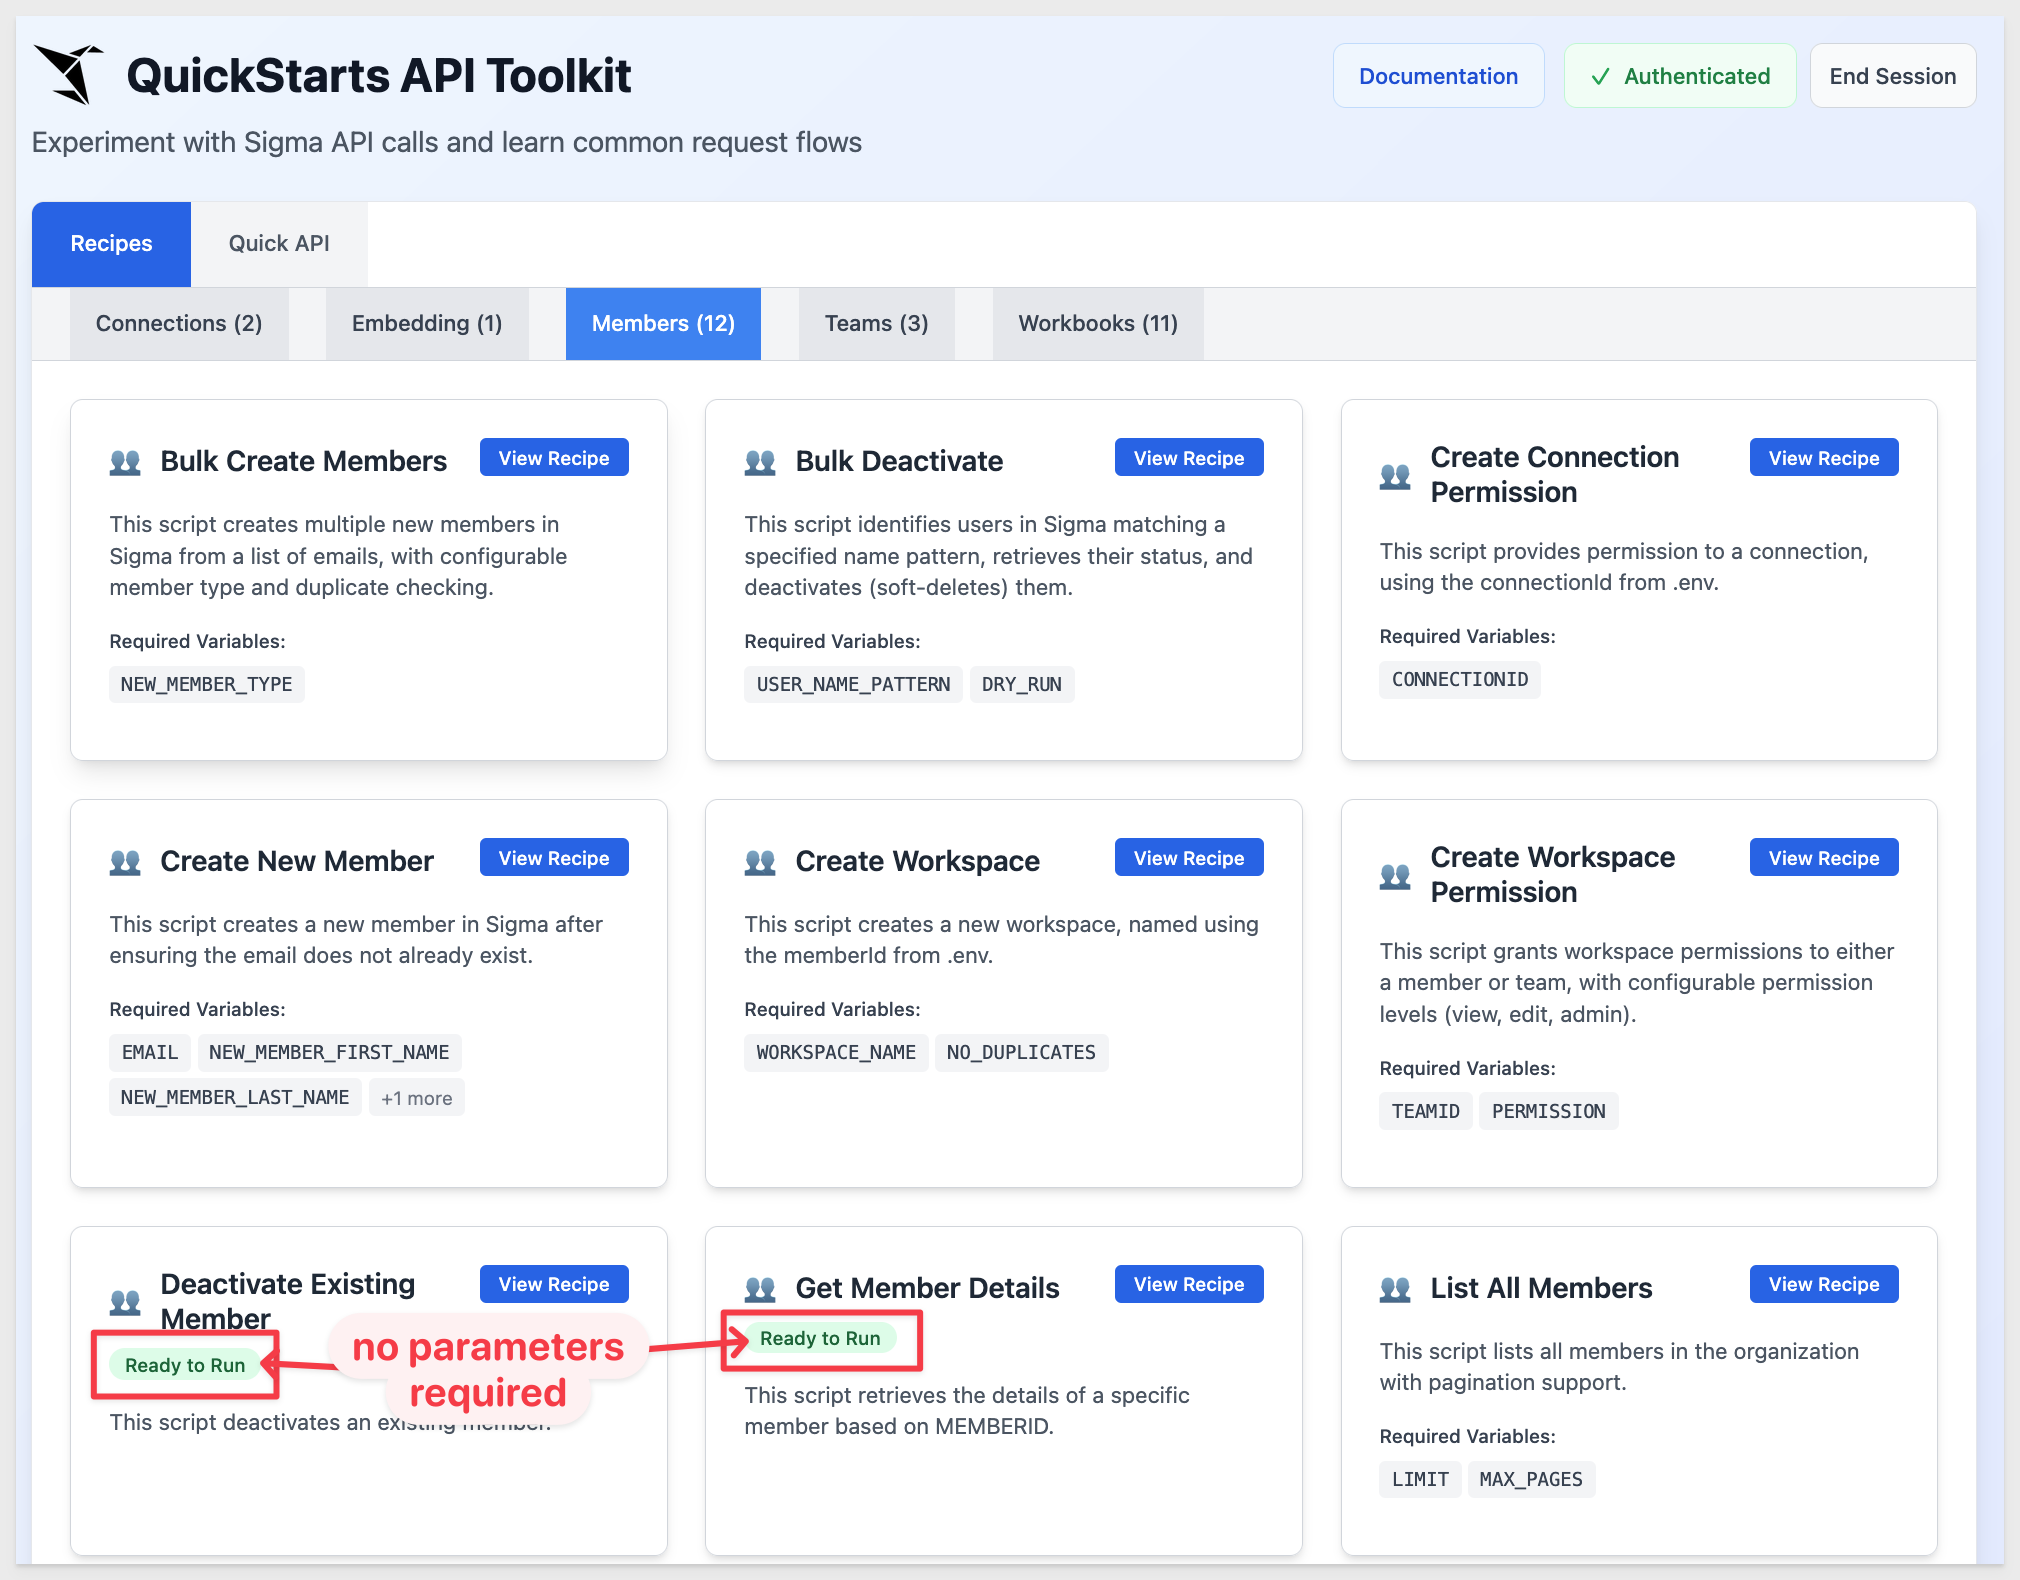View Recipe for List All Members
The width and height of the screenshot is (2020, 1580).
coord(1824,1284)
